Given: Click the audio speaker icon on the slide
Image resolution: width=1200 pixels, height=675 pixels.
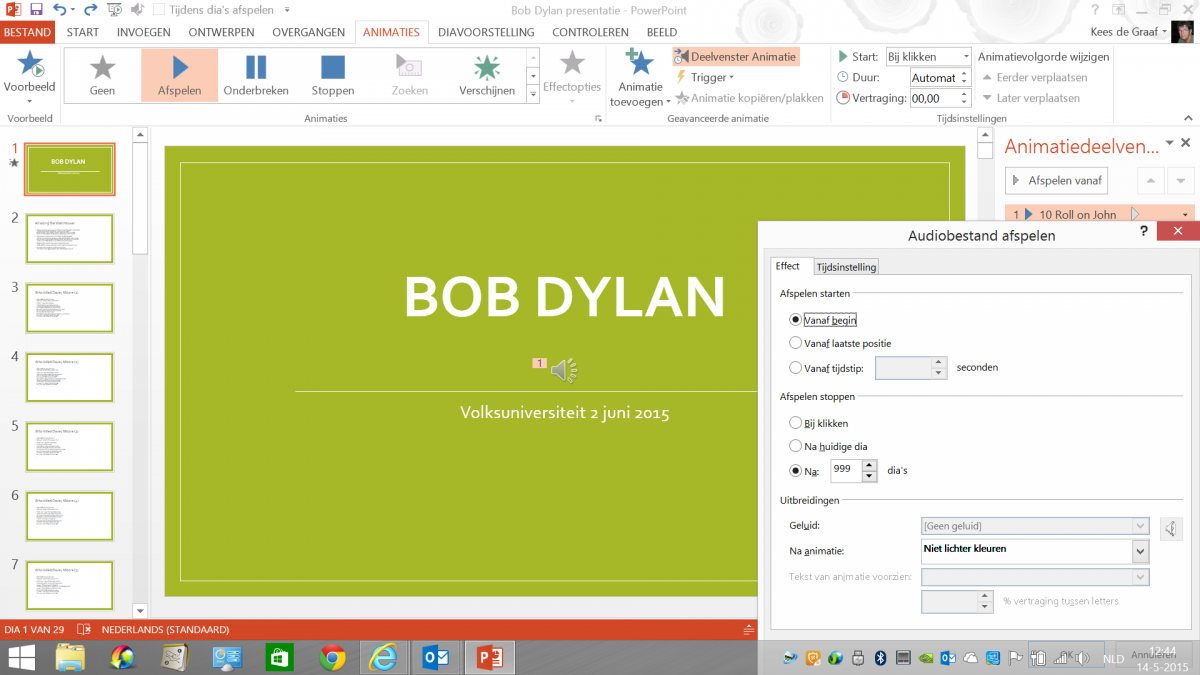Looking at the screenshot, I should 564,370.
